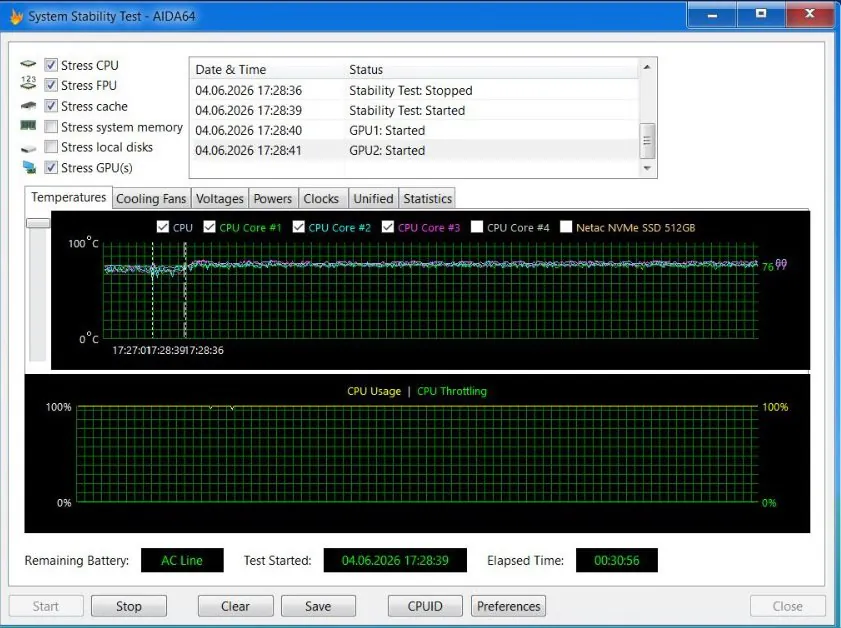Switch to the Temperatures tab
The image size is (841, 628).
69,197
